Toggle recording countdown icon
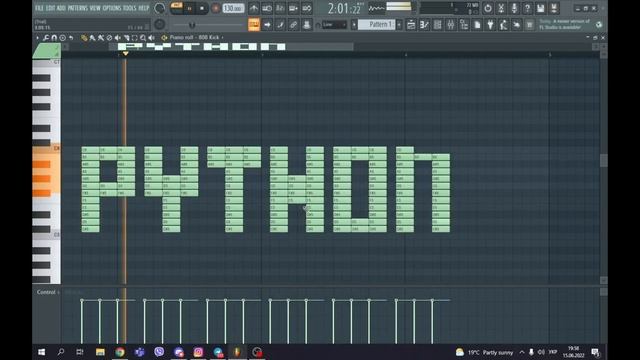Image resolution: width=640 pixels, height=360 pixels. (280, 8)
